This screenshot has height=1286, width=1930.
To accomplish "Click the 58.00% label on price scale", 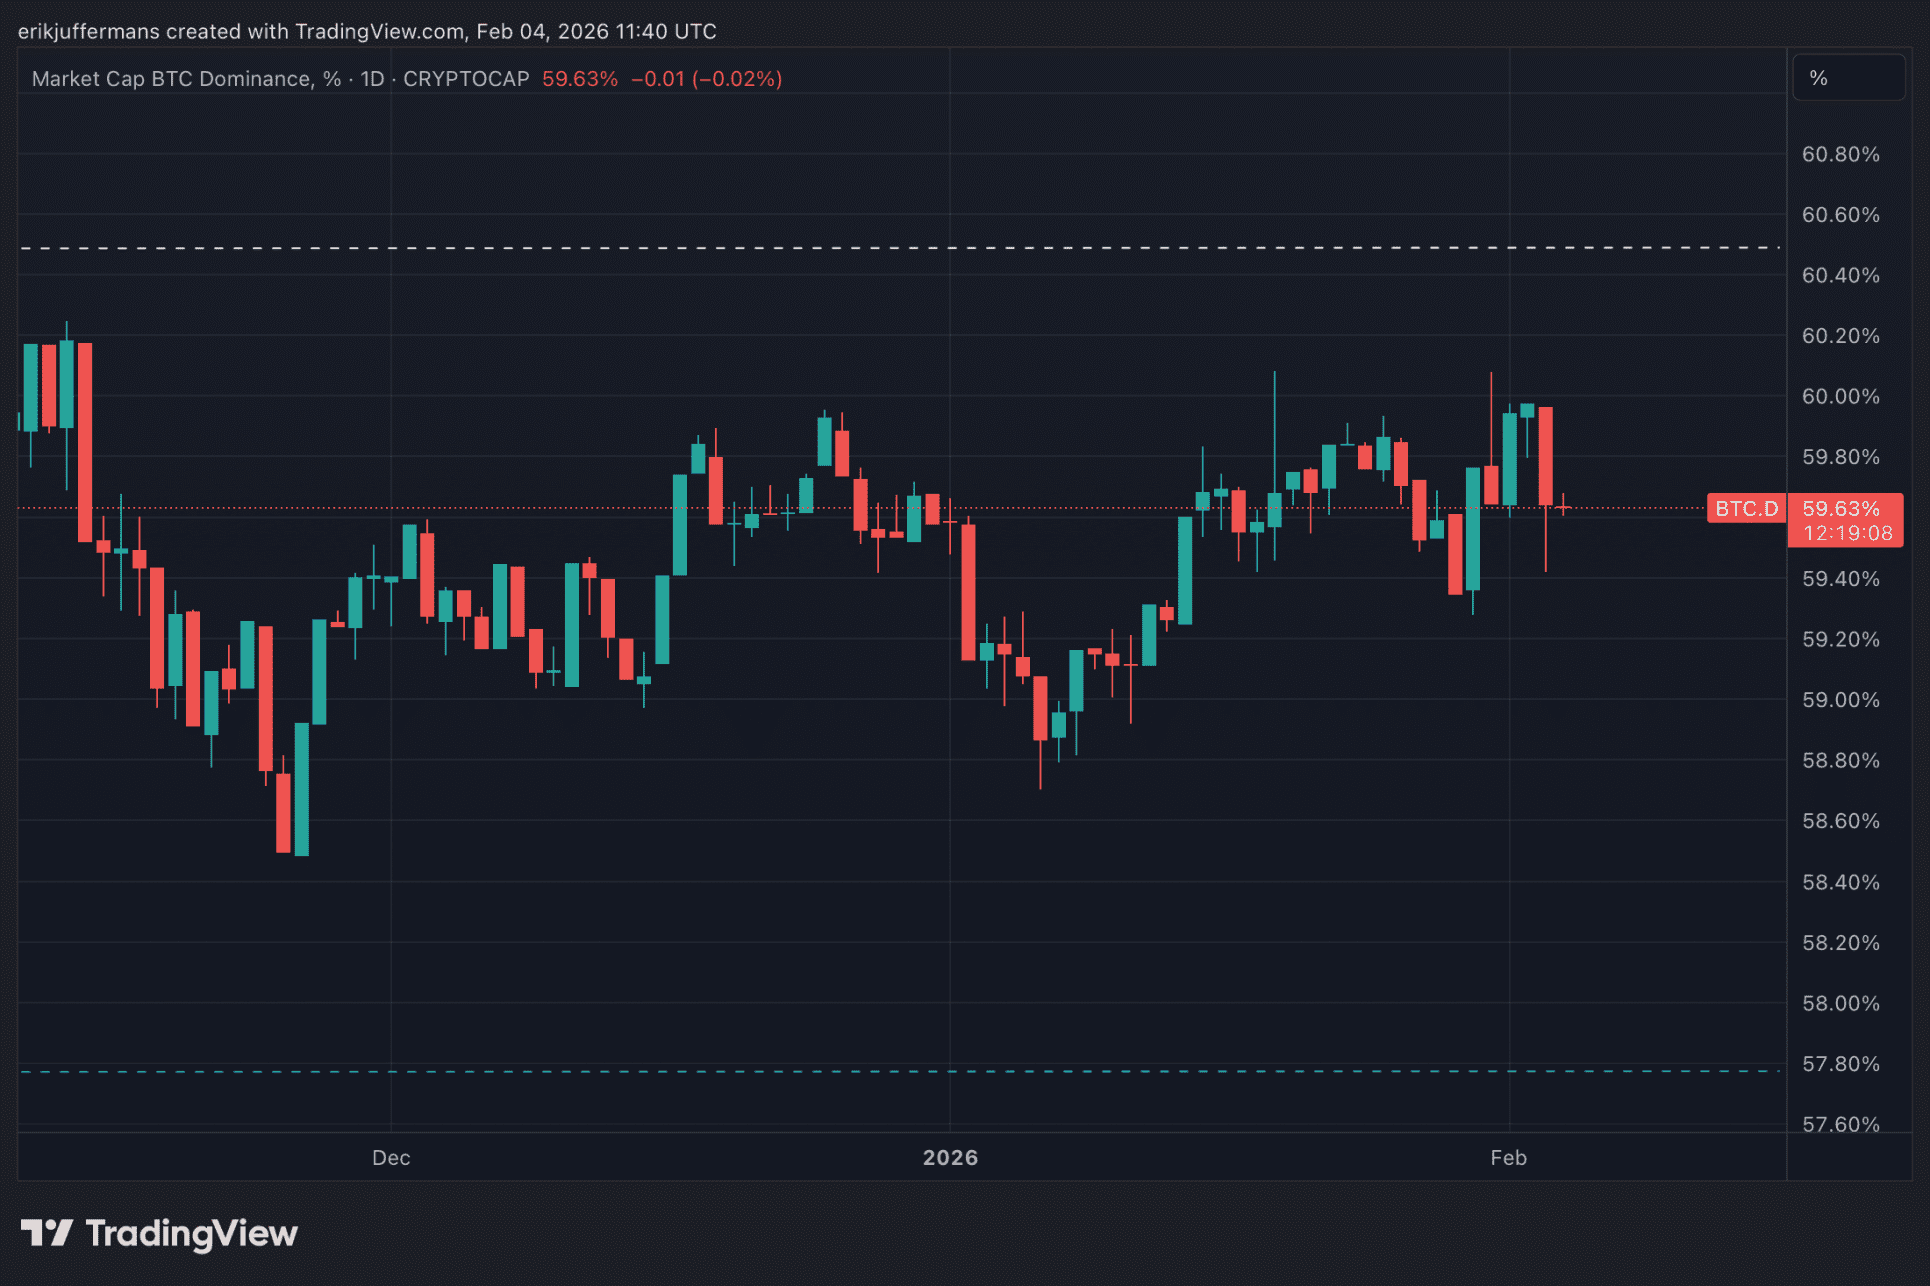I will click(x=1840, y=1003).
